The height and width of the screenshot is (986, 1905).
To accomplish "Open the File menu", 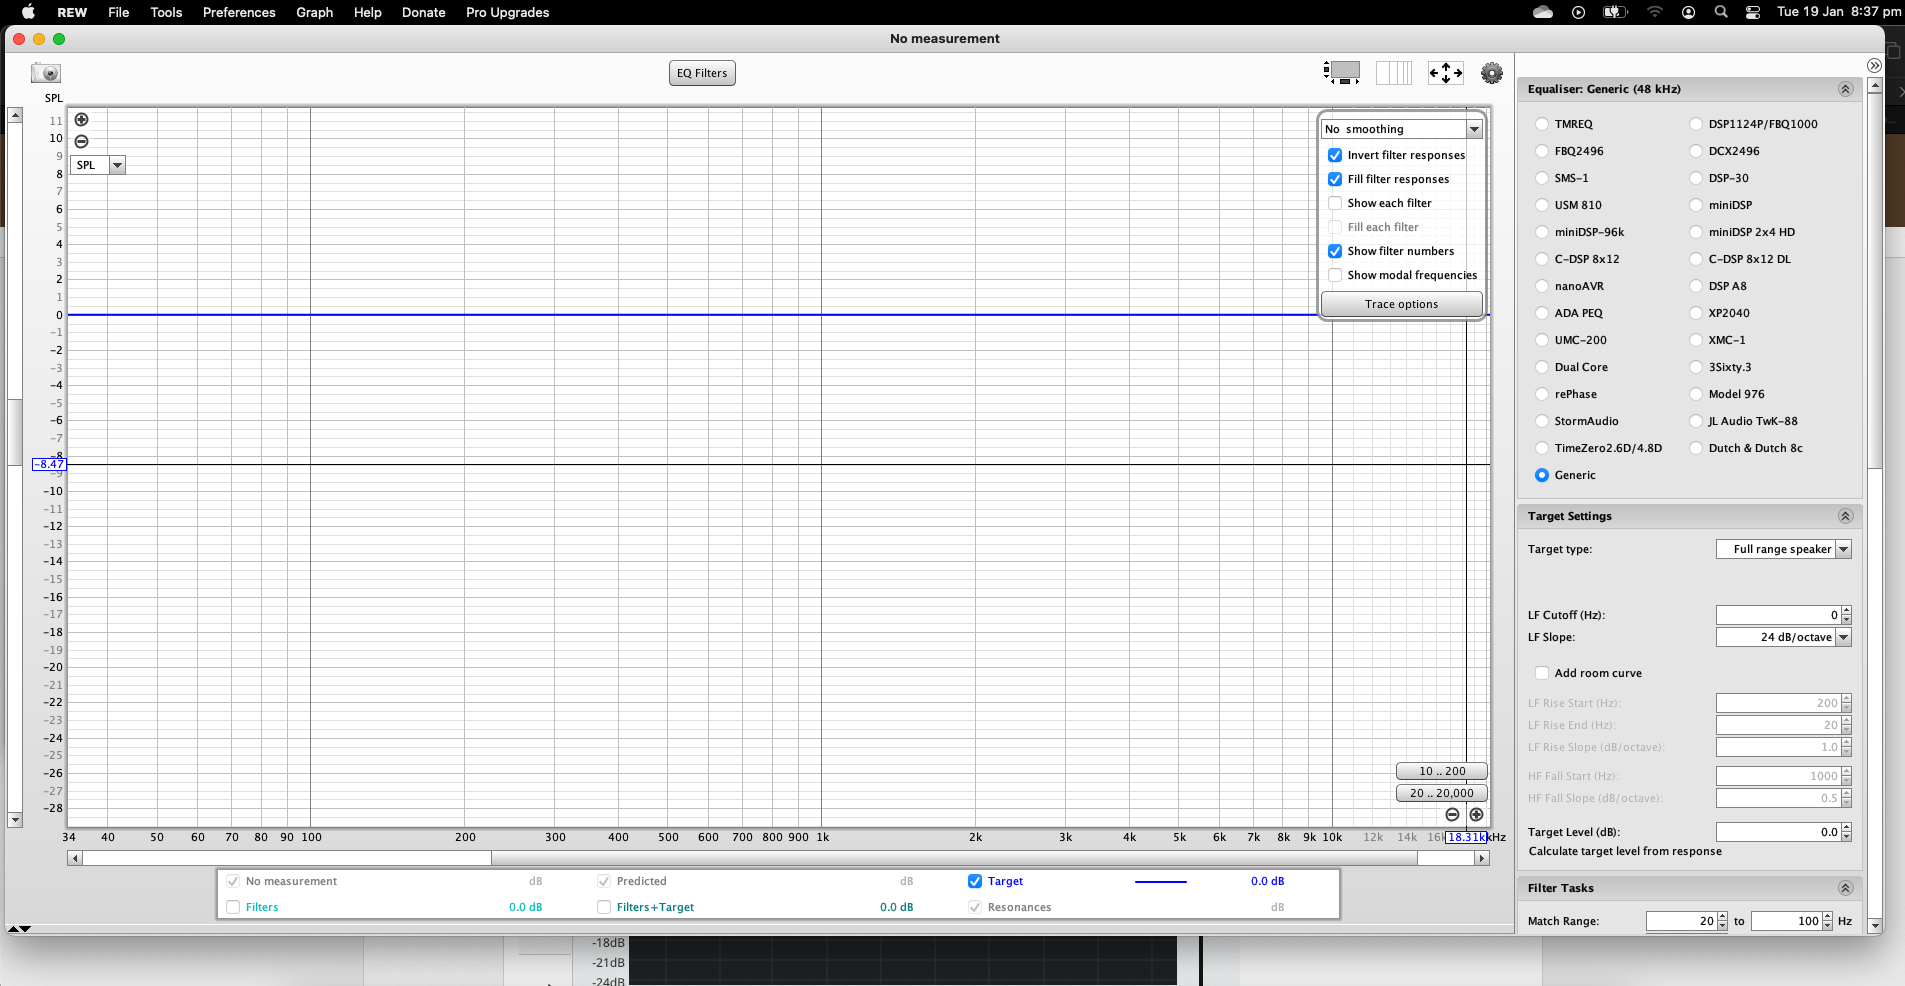I will pyautogui.click(x=119, y=12).
